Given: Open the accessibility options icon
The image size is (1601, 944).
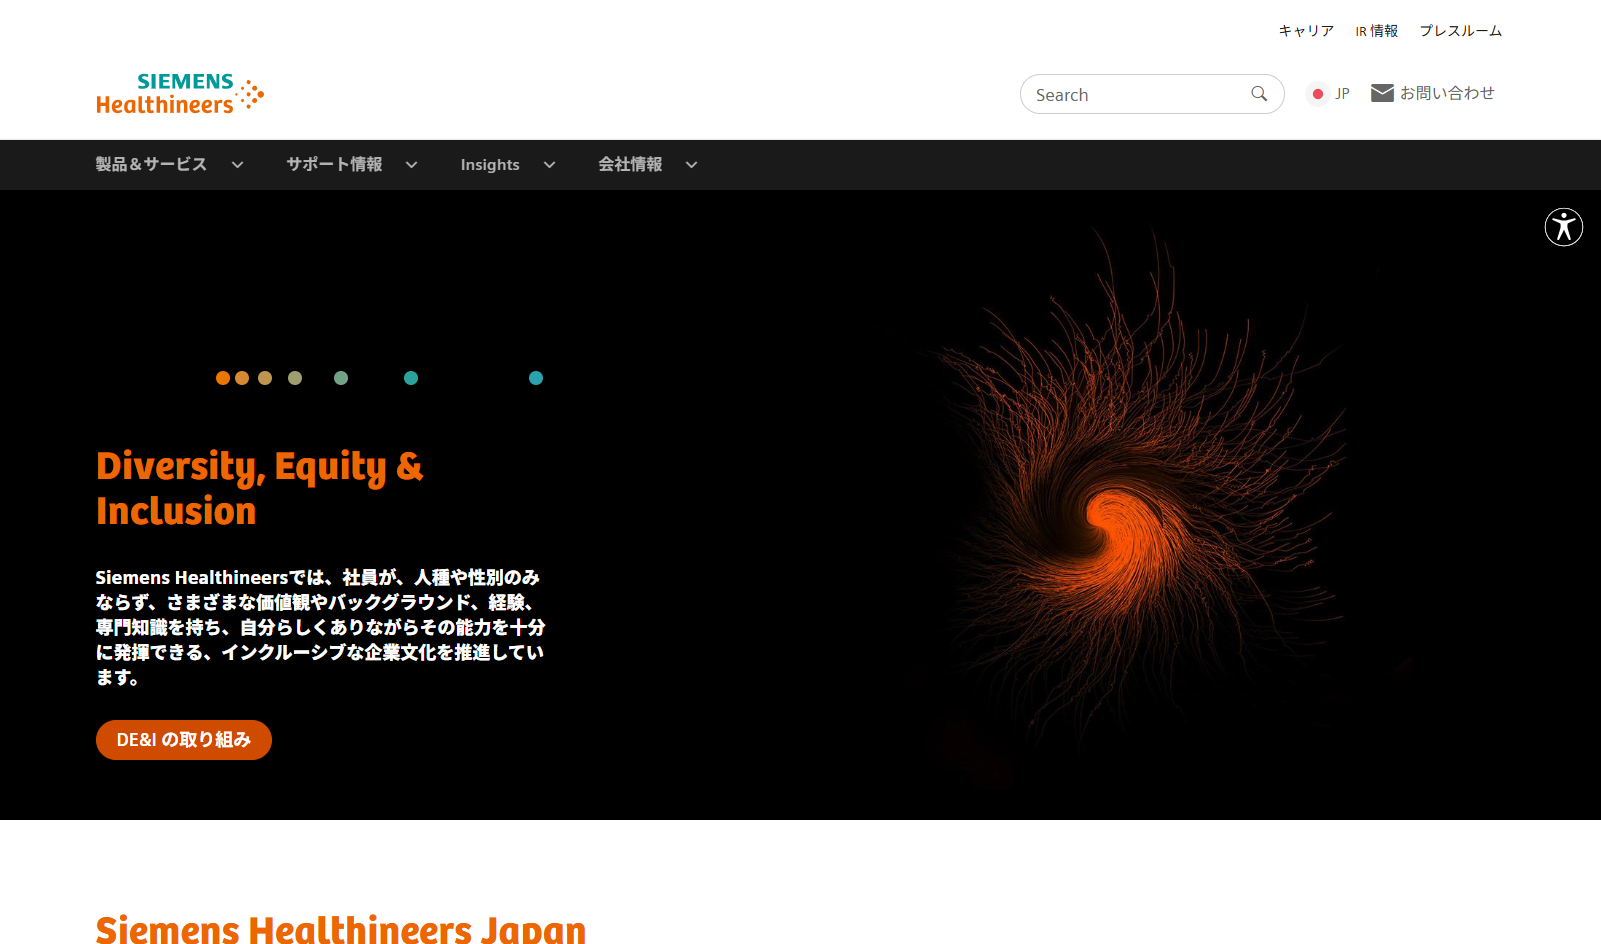Looking at the screenshot, I should [1563, 227].
